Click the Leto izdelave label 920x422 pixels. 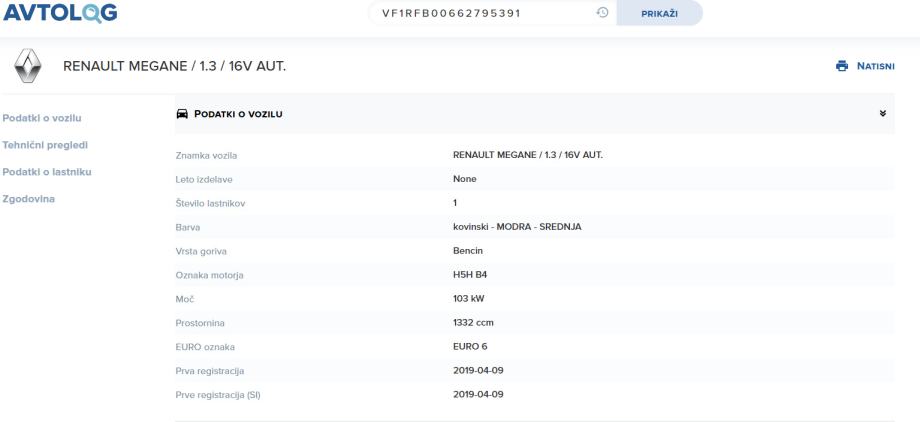coord(204,180)
